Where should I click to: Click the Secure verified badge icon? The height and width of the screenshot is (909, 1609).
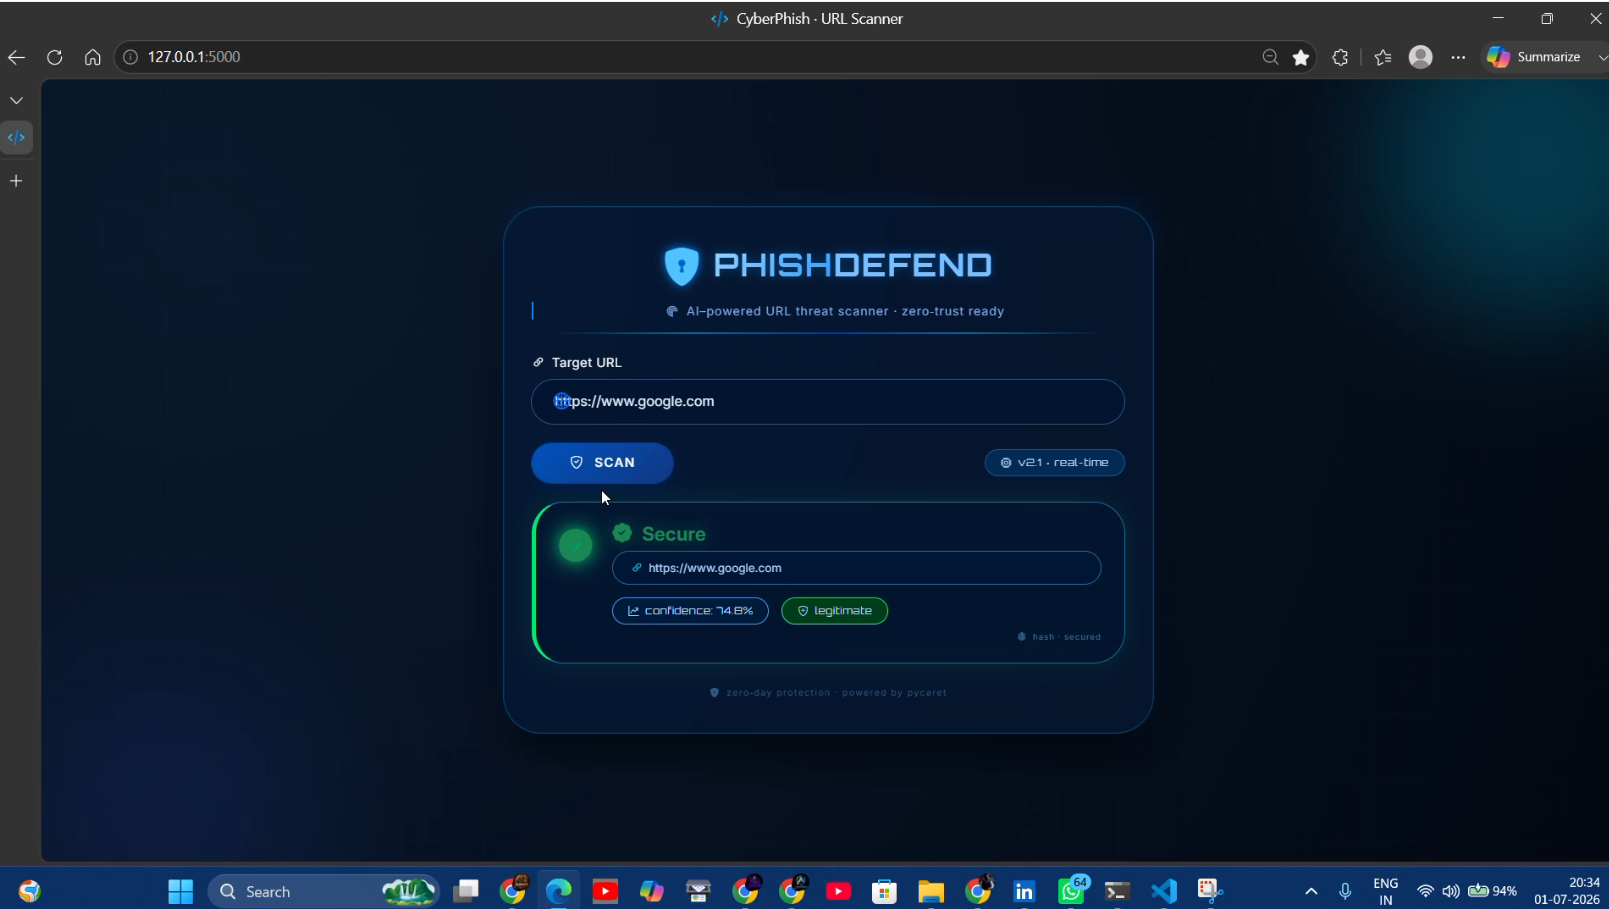click(x=622, y=533)
